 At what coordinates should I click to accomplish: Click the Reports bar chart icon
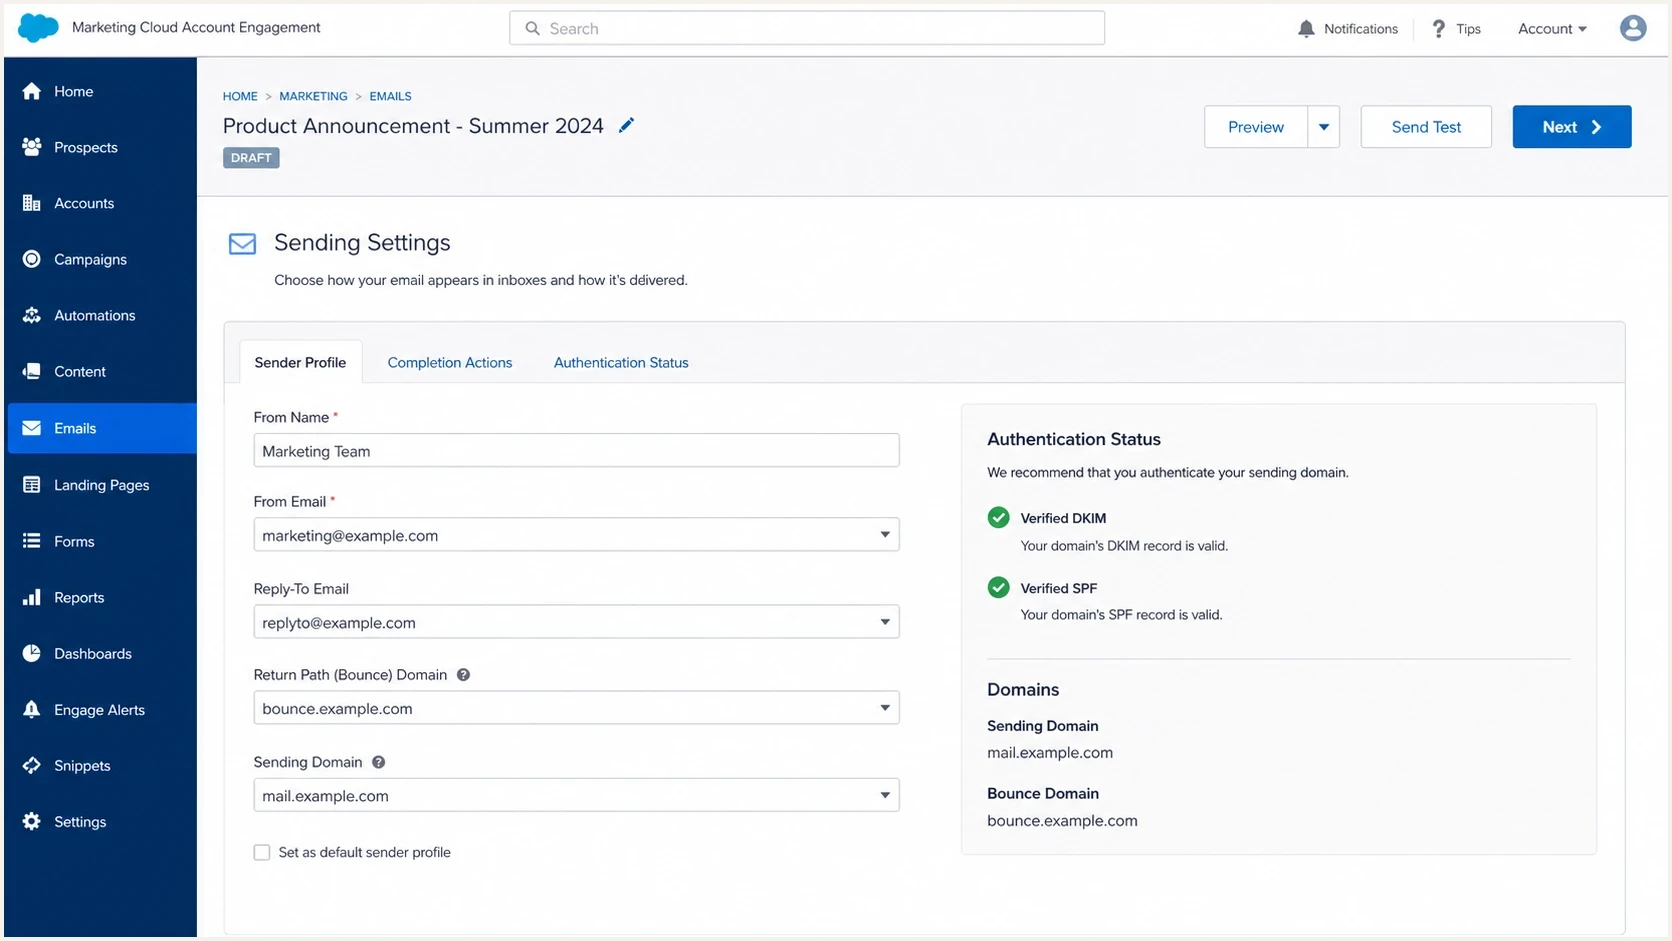[x=32, y=597]
